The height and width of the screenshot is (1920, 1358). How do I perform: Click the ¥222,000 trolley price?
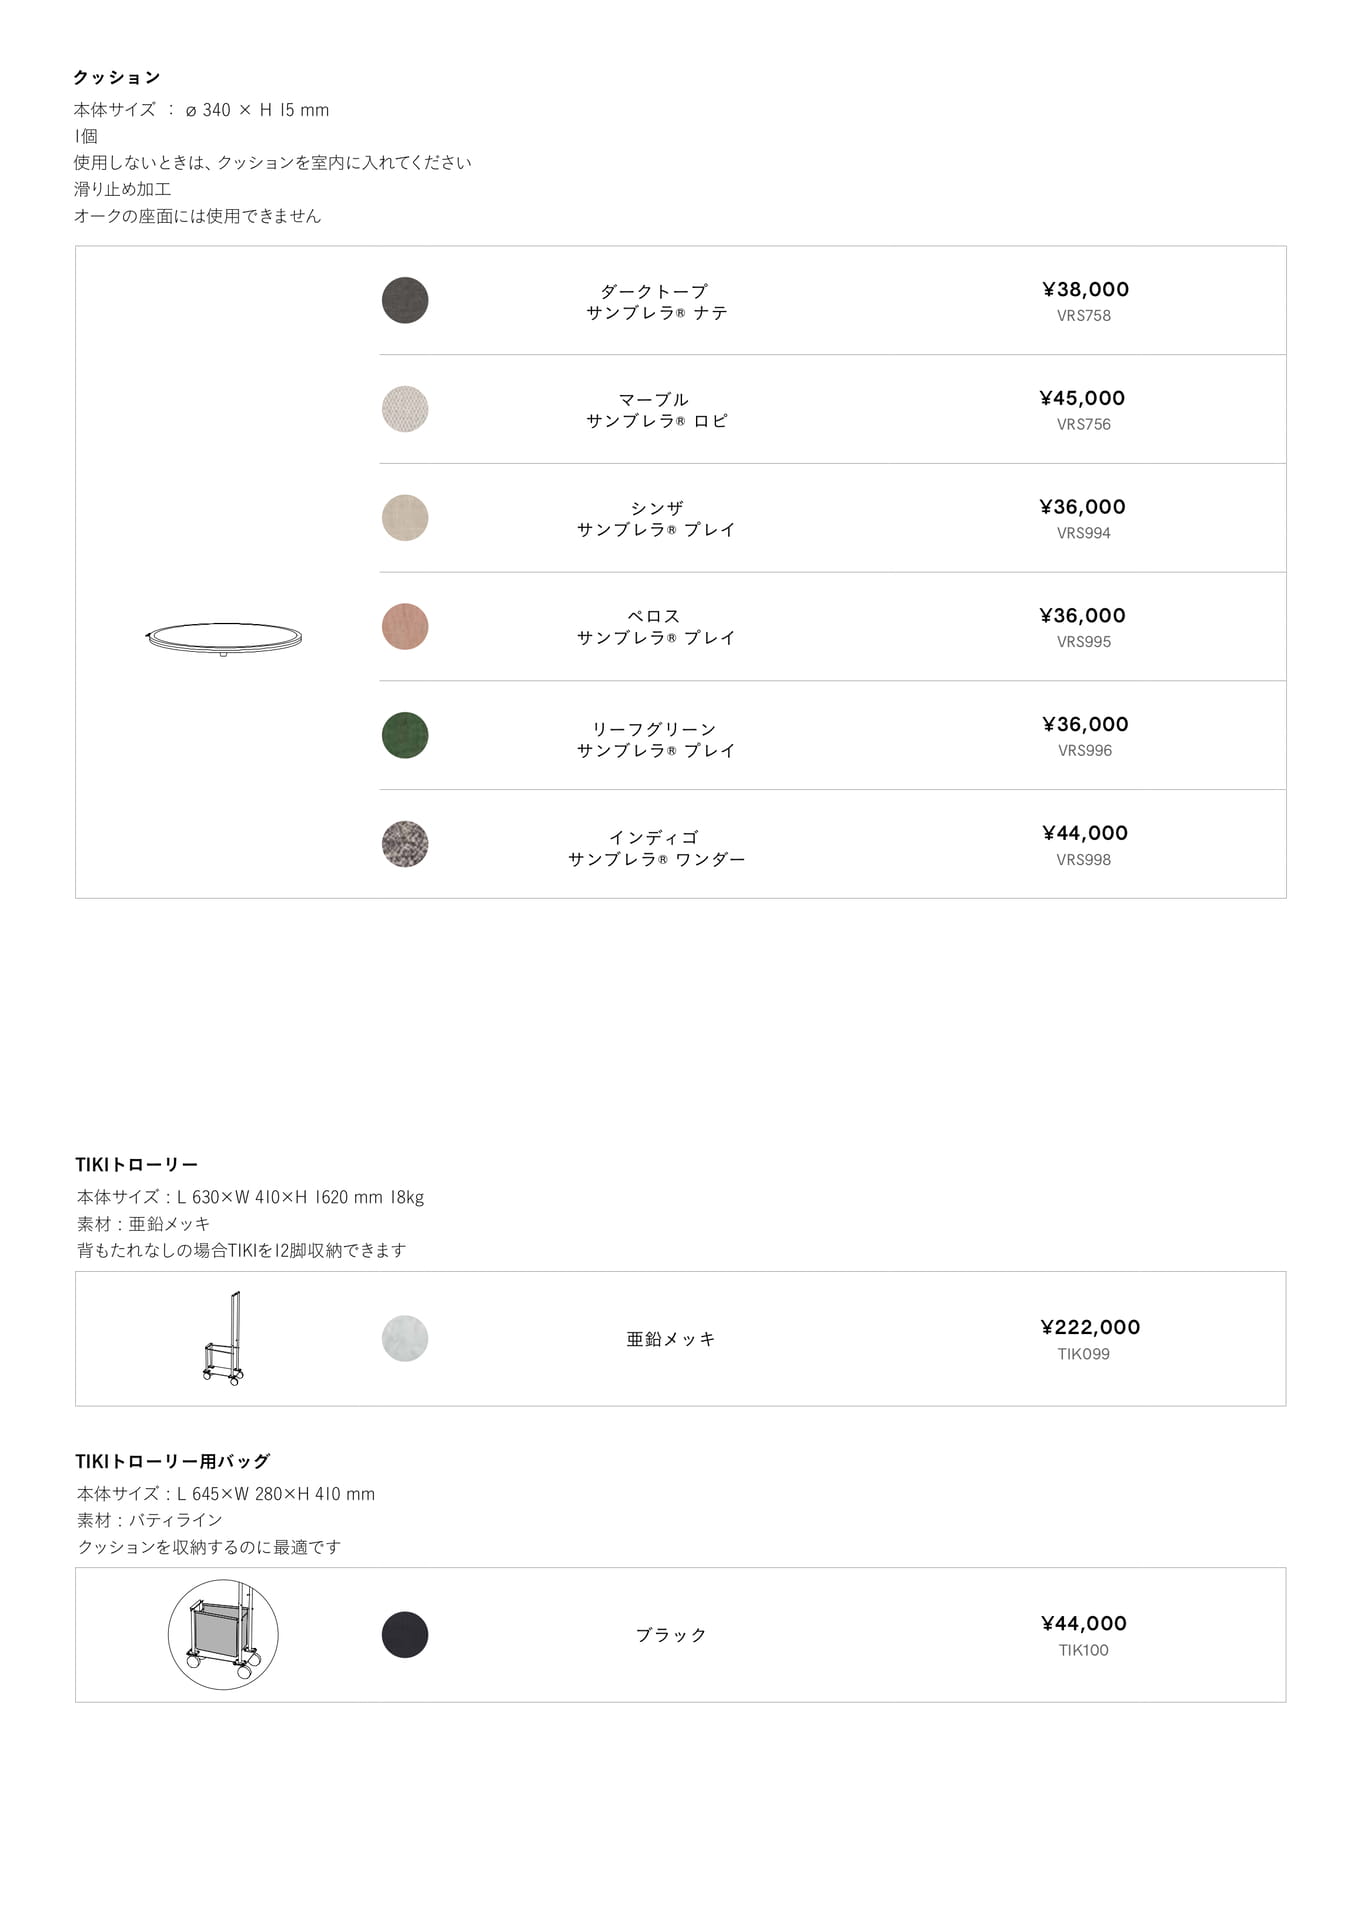coord(1090,1327)
